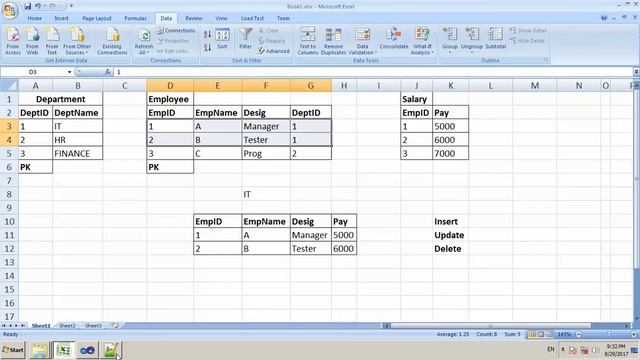The width and height of the screenshot is (640, 360).
Task: Click Hide Detail
Action: [527, 41]
